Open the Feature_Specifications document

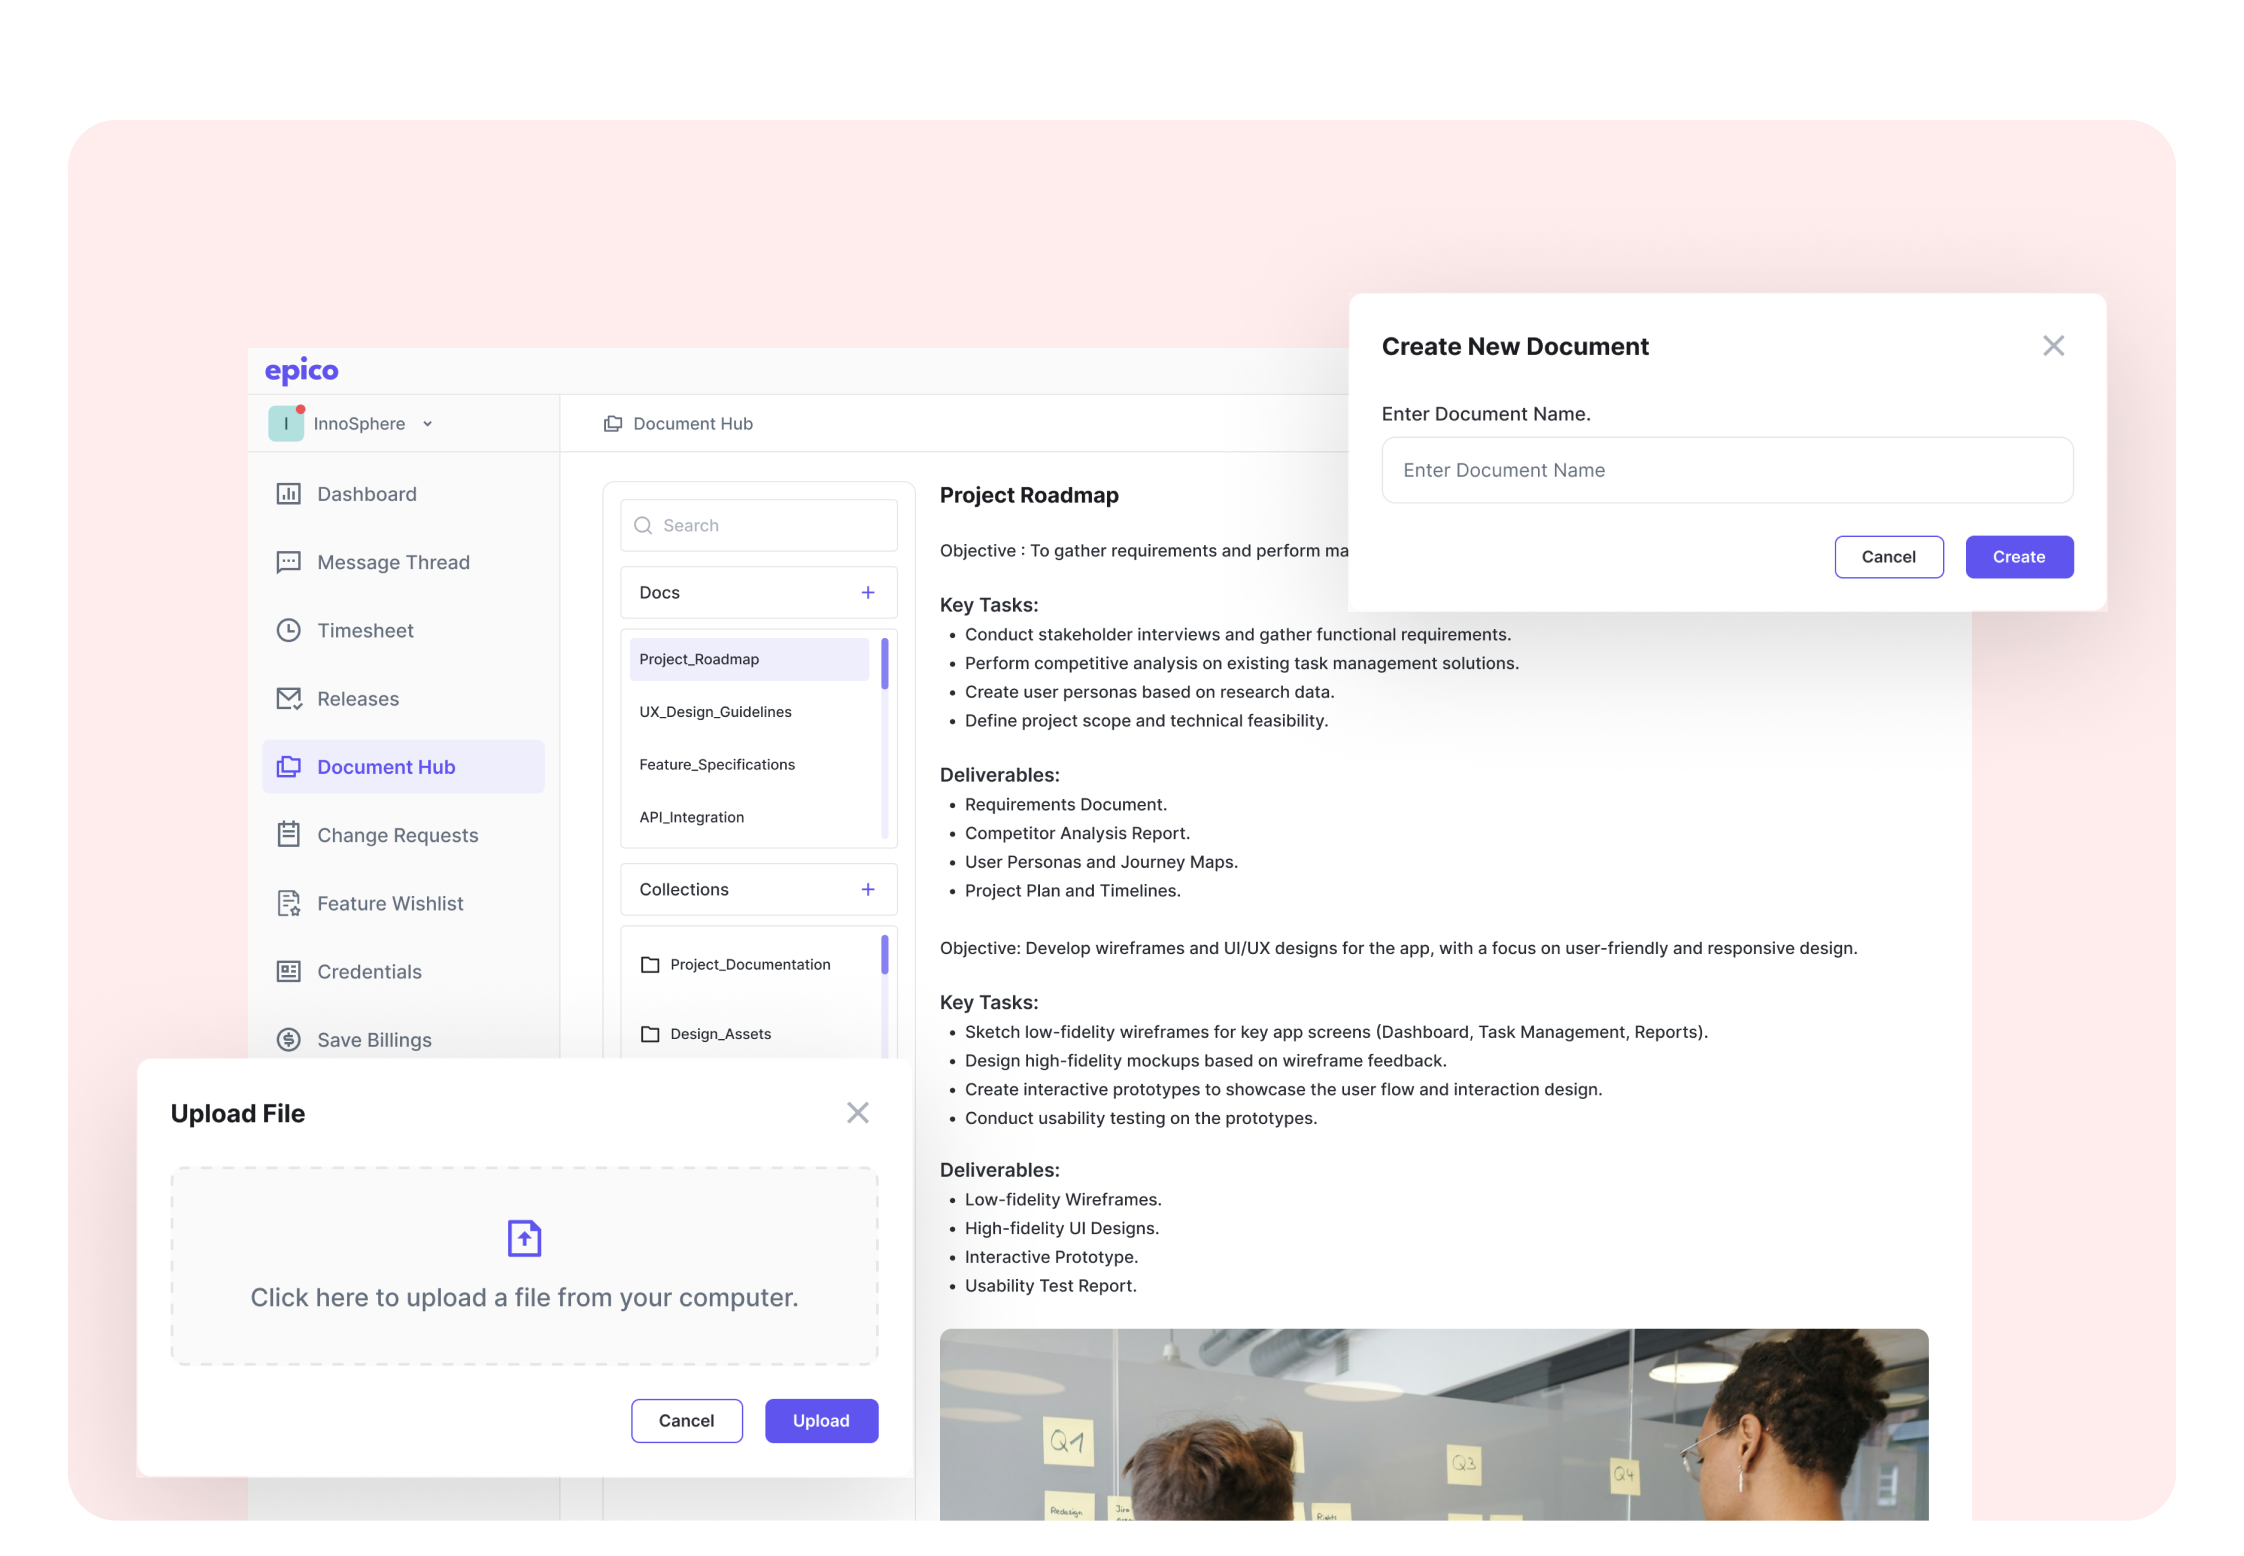717,765
